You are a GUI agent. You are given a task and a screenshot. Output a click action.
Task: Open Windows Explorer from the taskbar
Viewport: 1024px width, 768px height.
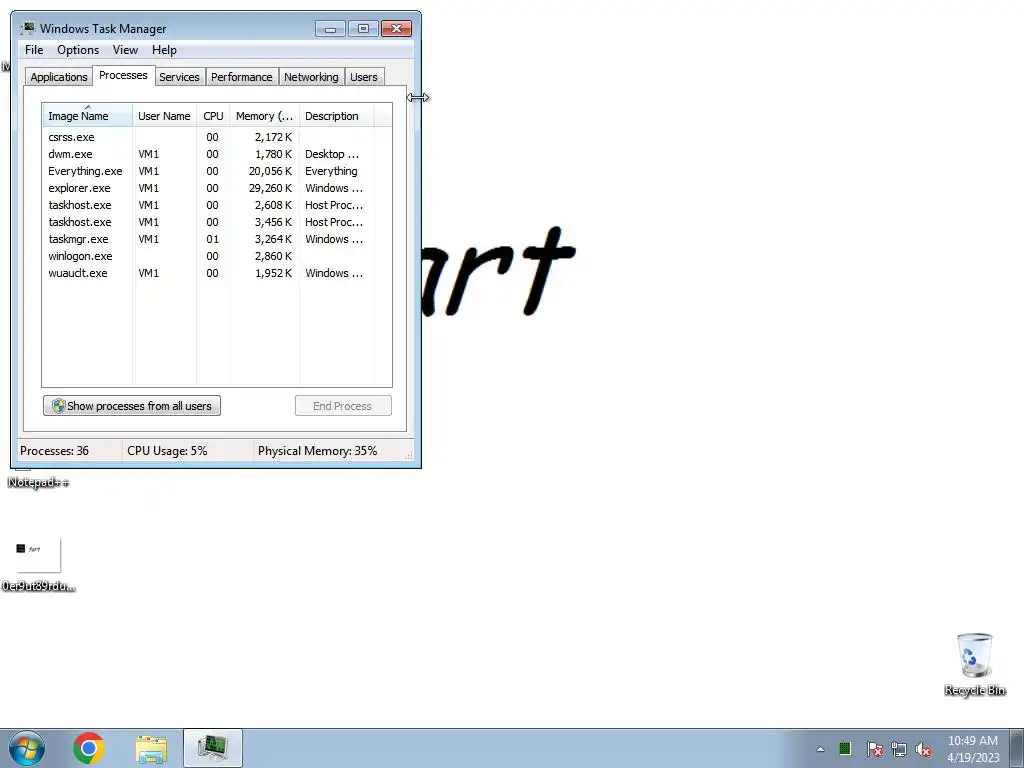[x=152, y=748]
